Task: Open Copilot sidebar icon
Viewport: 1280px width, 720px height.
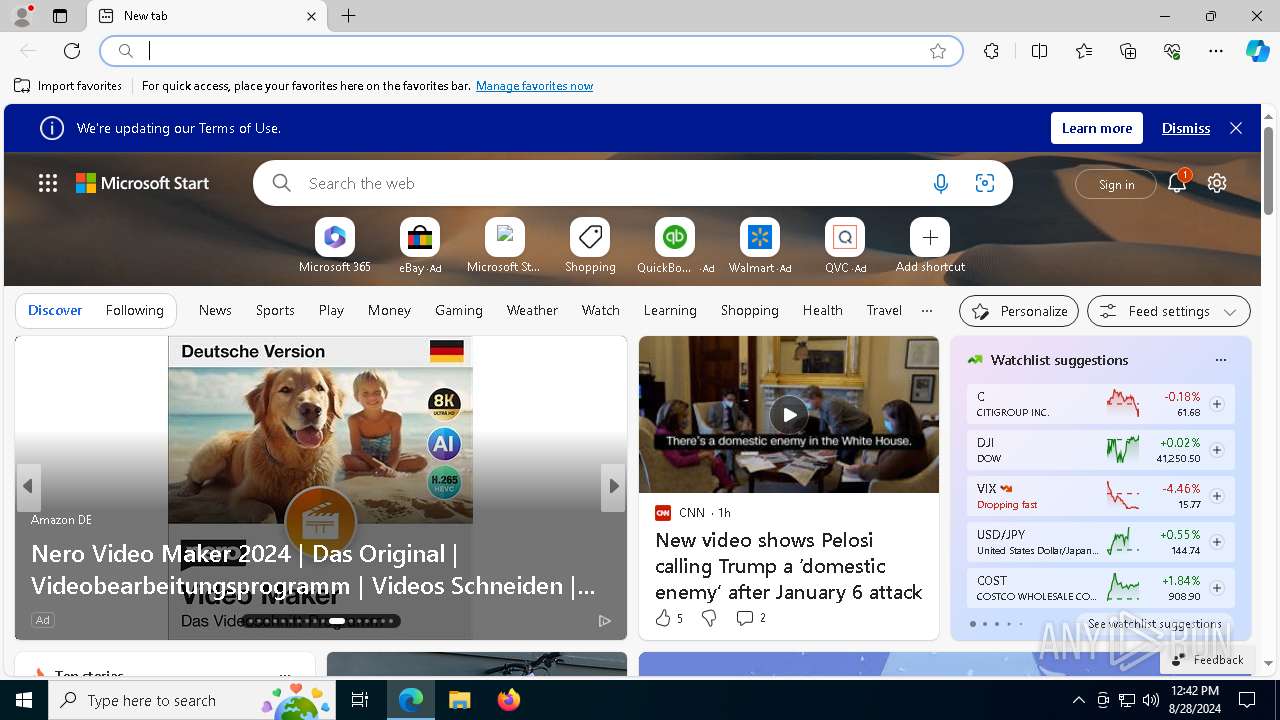Action: click(1257, 51)
